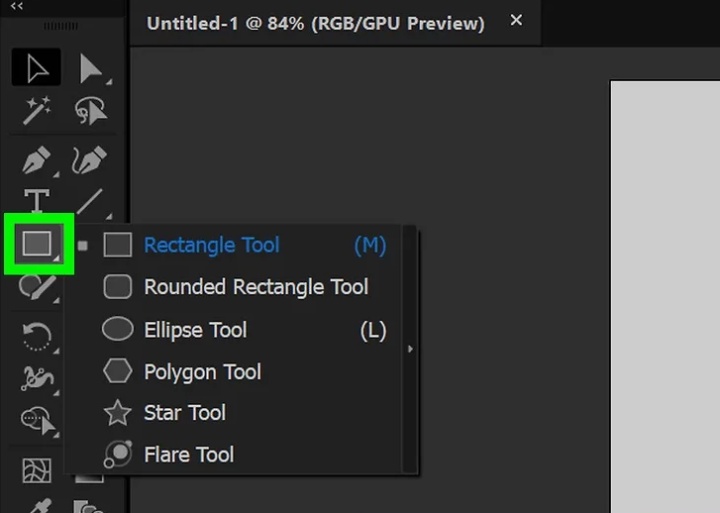Close the Untitled-1 document tab
720x513 pixels.
[x=516, y=20]
